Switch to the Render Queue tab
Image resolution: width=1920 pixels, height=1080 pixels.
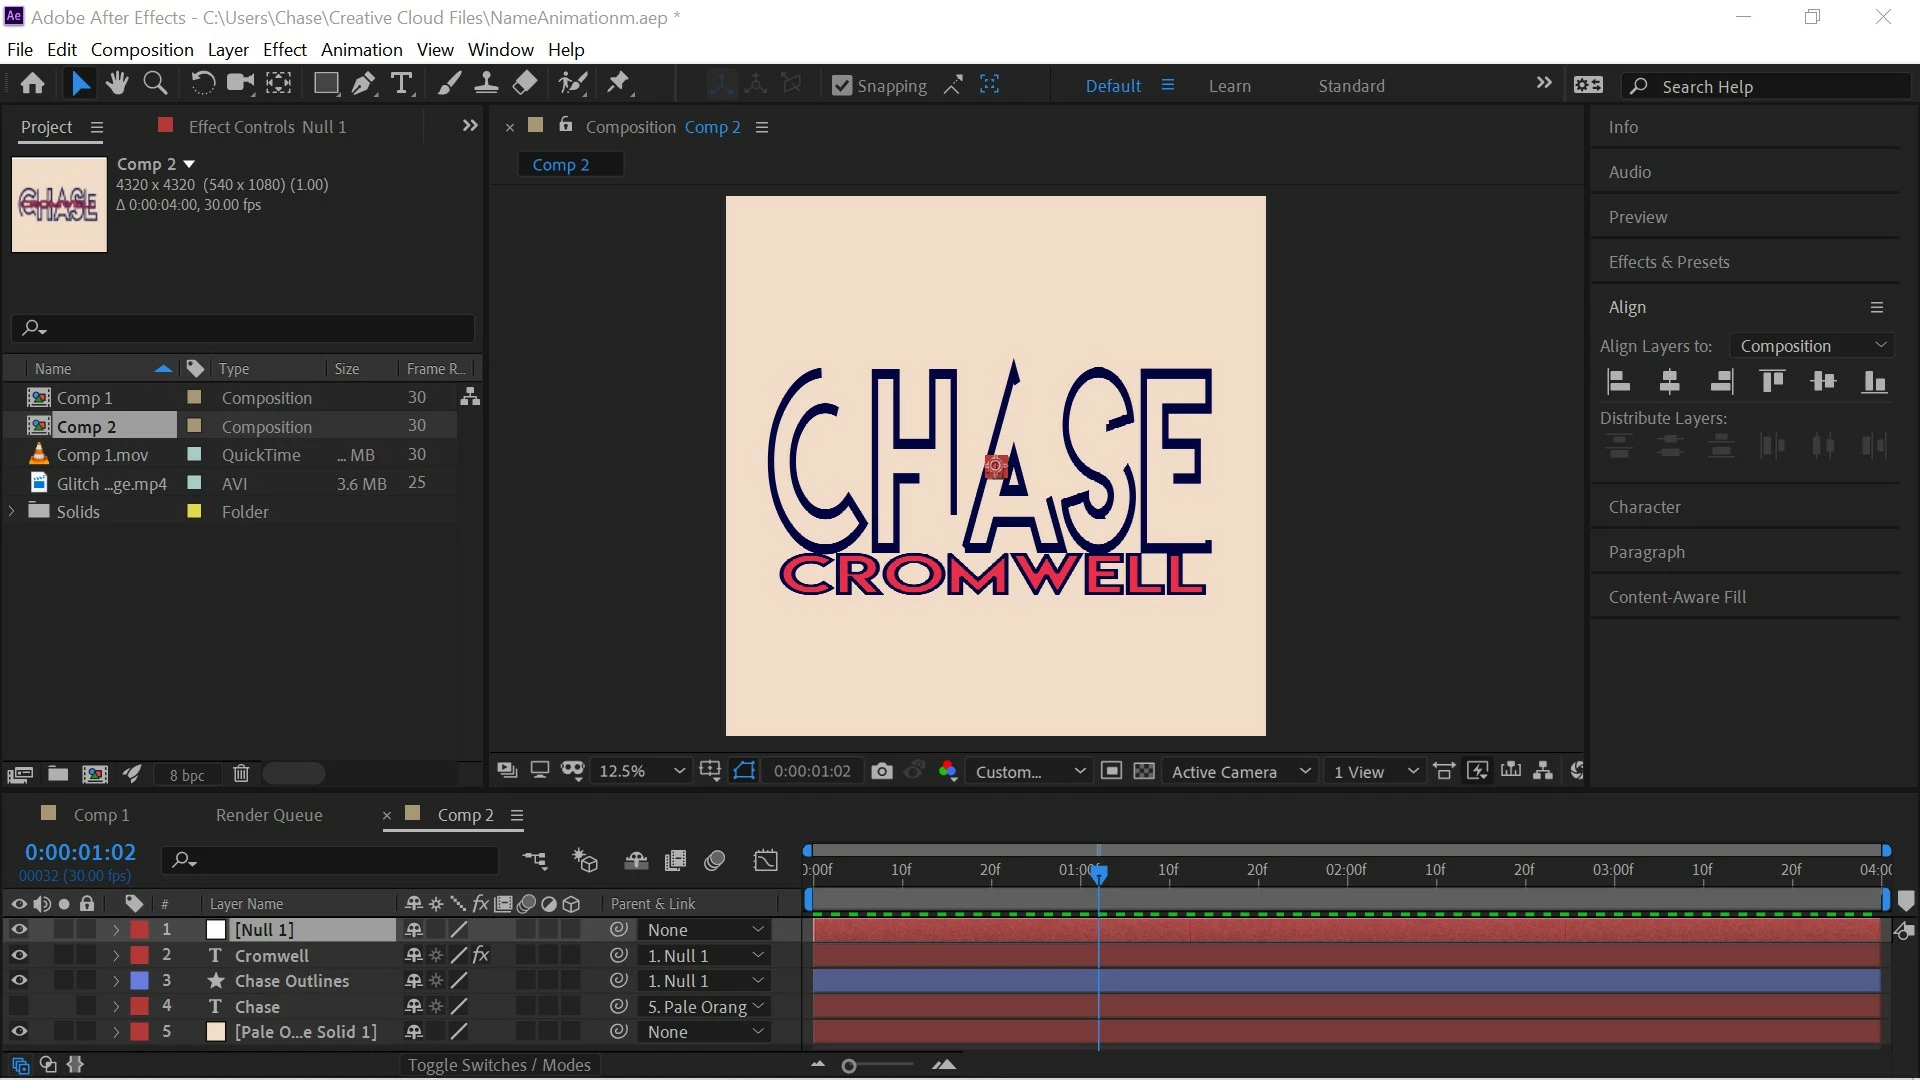[x=269, y=815]
